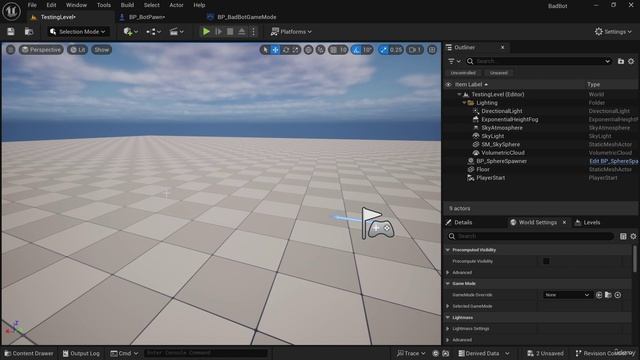
Task: Open the Cinematics toolbar menu
Action: pos(177,31)
